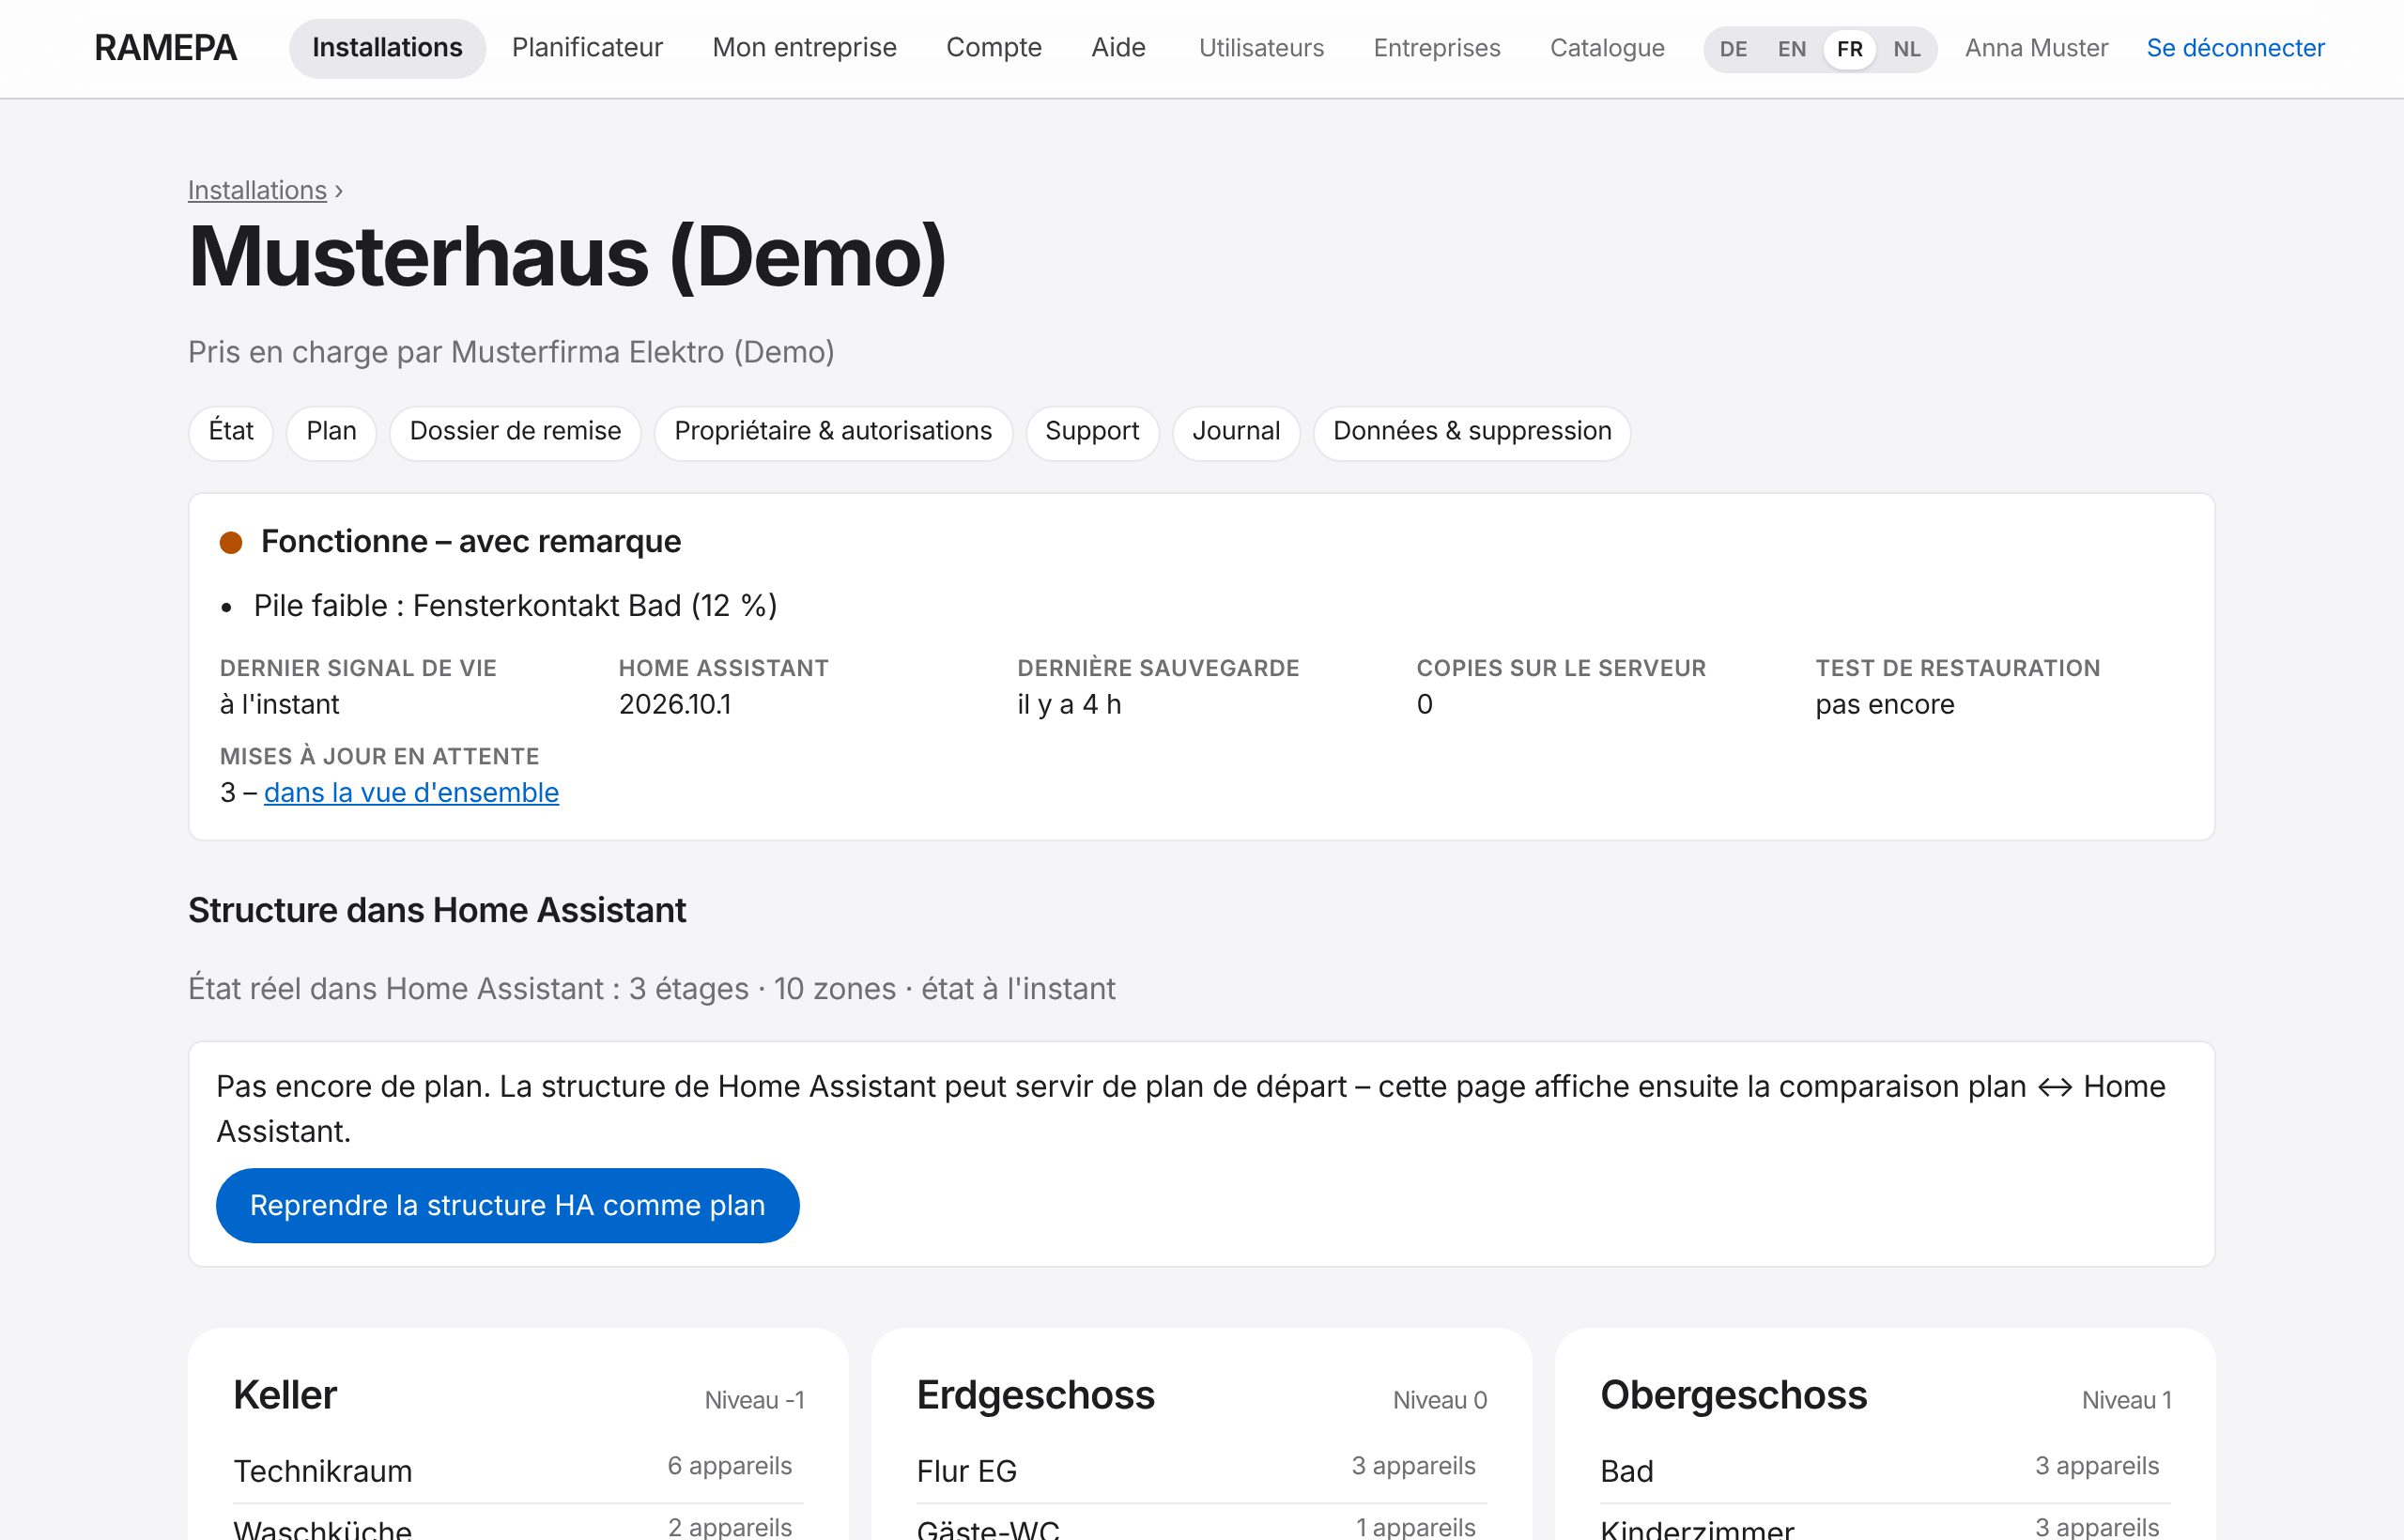Open the Dossier de remise section
The height and width of the screenshot is (1540, 2404).
click(x=515, y=432)
